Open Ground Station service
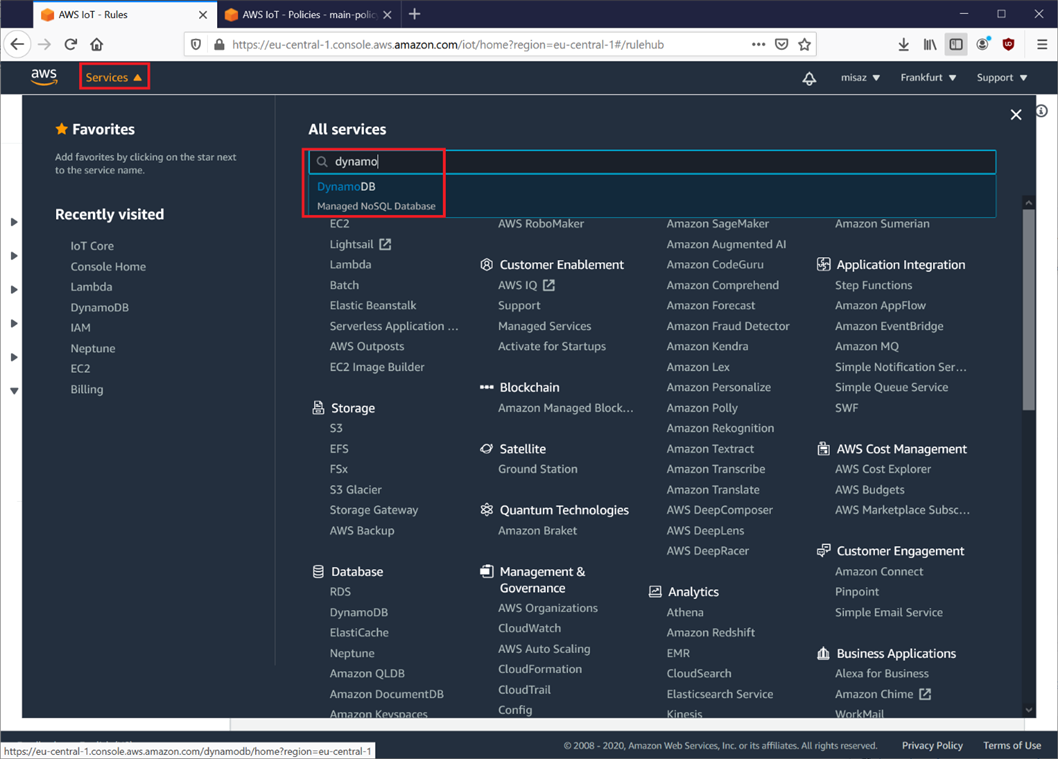The width and height of the screenshot is (1058, 759). [538, 469]
